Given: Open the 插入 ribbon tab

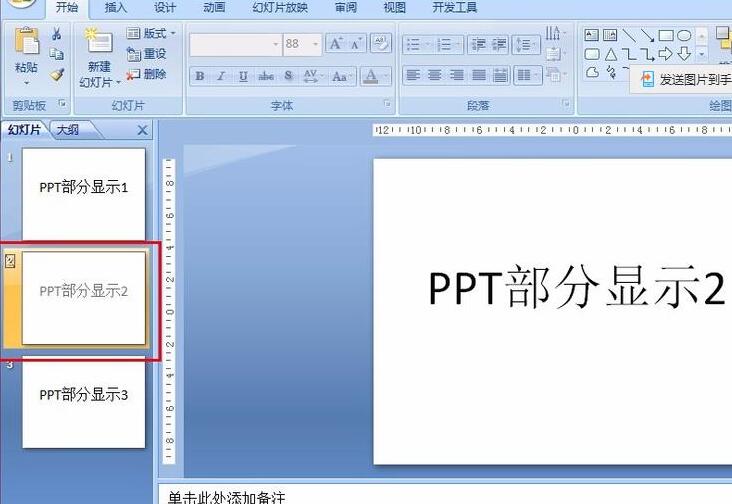Looking at the screenshot, I should [x=116, y=7].
